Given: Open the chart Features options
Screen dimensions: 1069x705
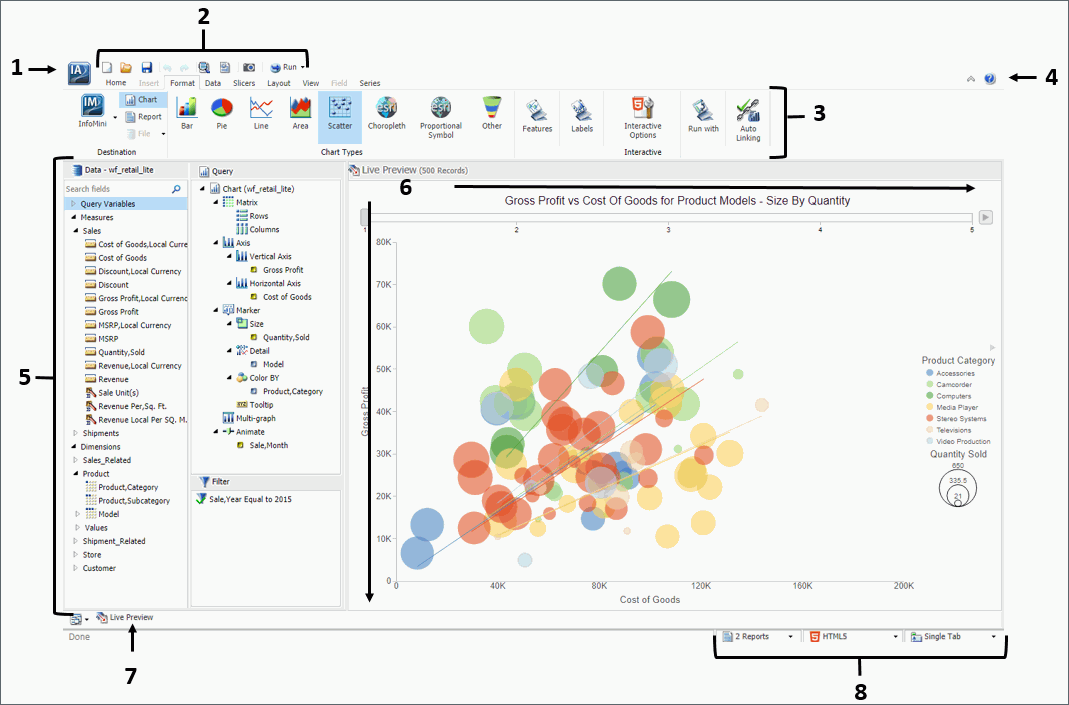Looking at the screenshot, I should (x=537, y=115).
